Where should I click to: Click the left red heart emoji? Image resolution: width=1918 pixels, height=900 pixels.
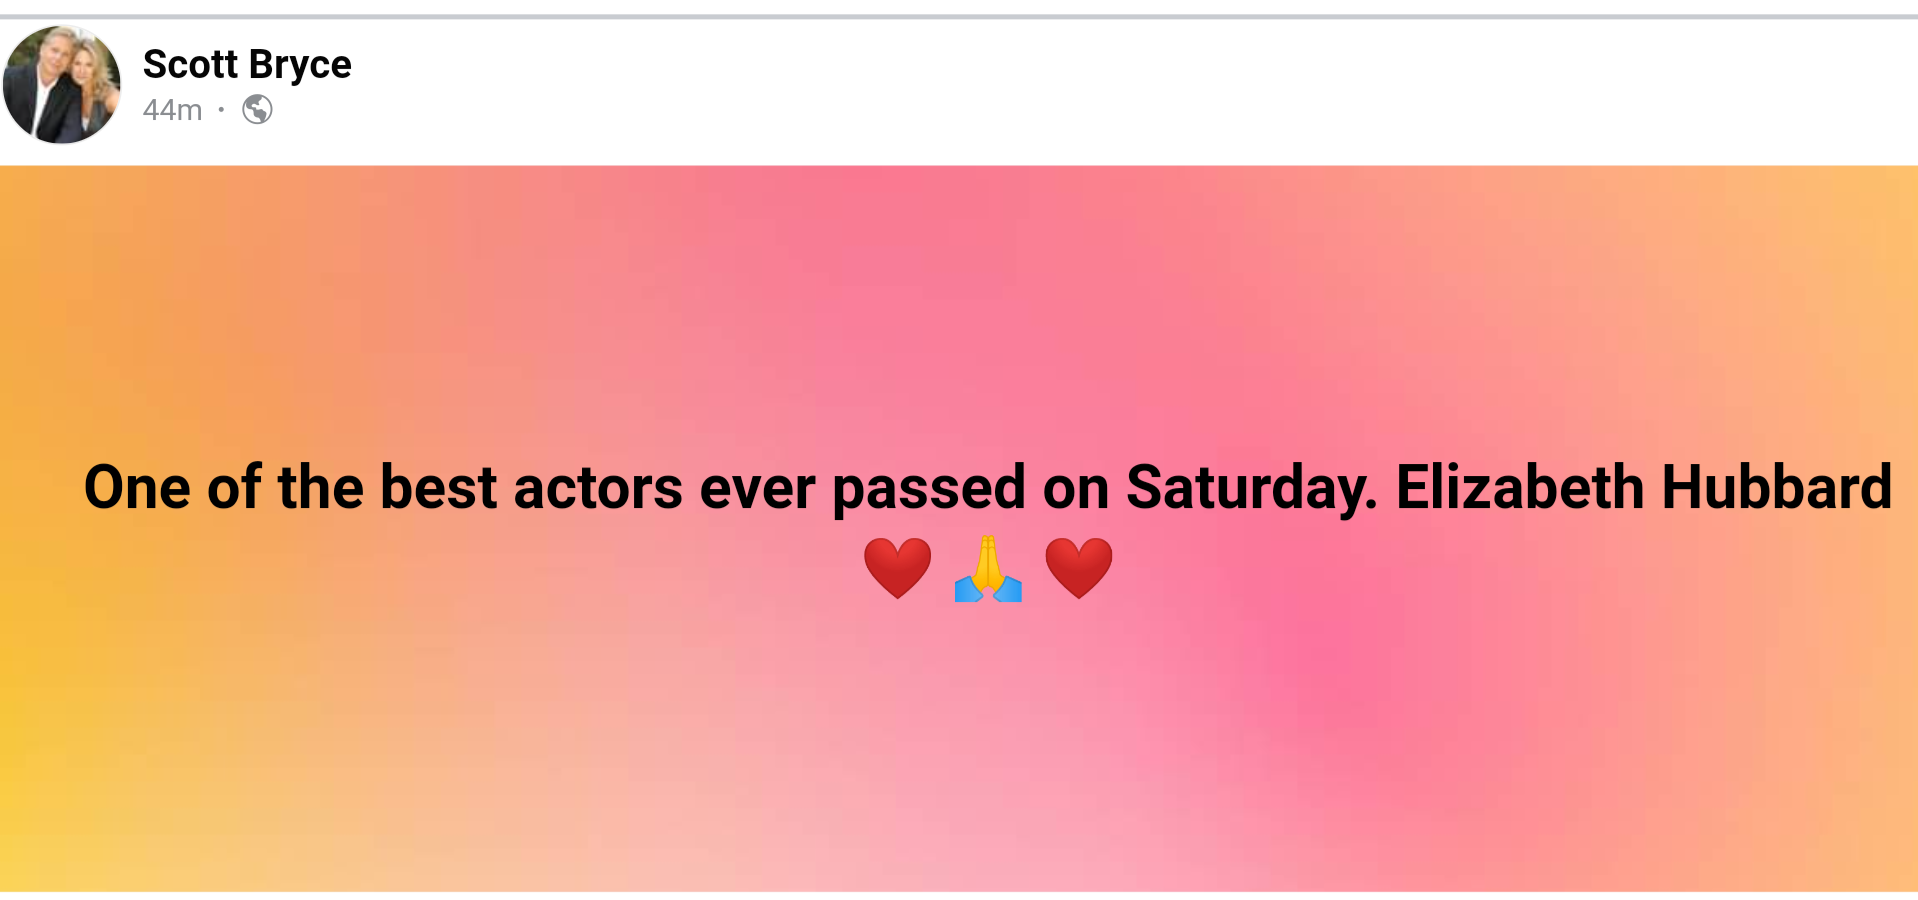click(x=897, y=568)
